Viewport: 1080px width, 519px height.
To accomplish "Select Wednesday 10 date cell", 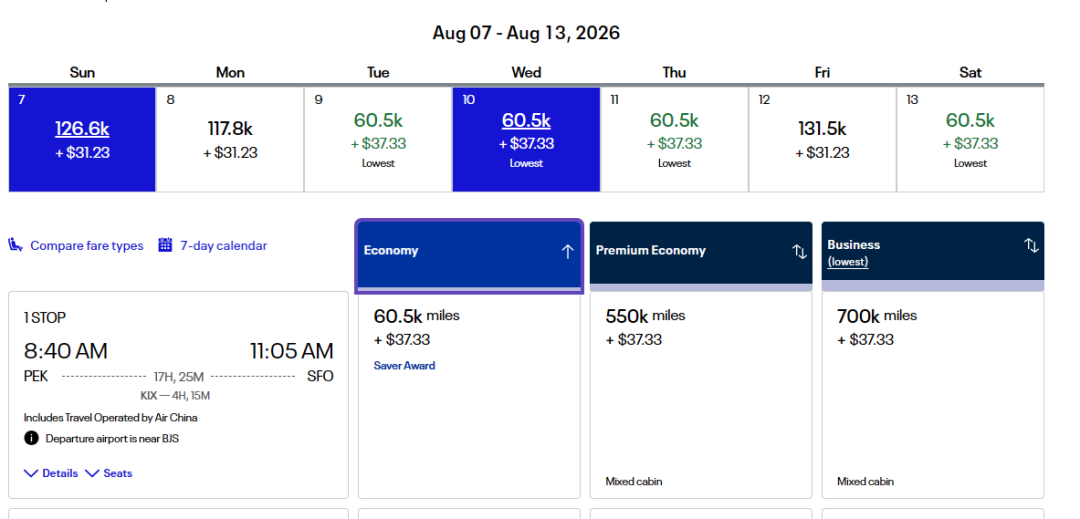I will click(x=526, y=139).
